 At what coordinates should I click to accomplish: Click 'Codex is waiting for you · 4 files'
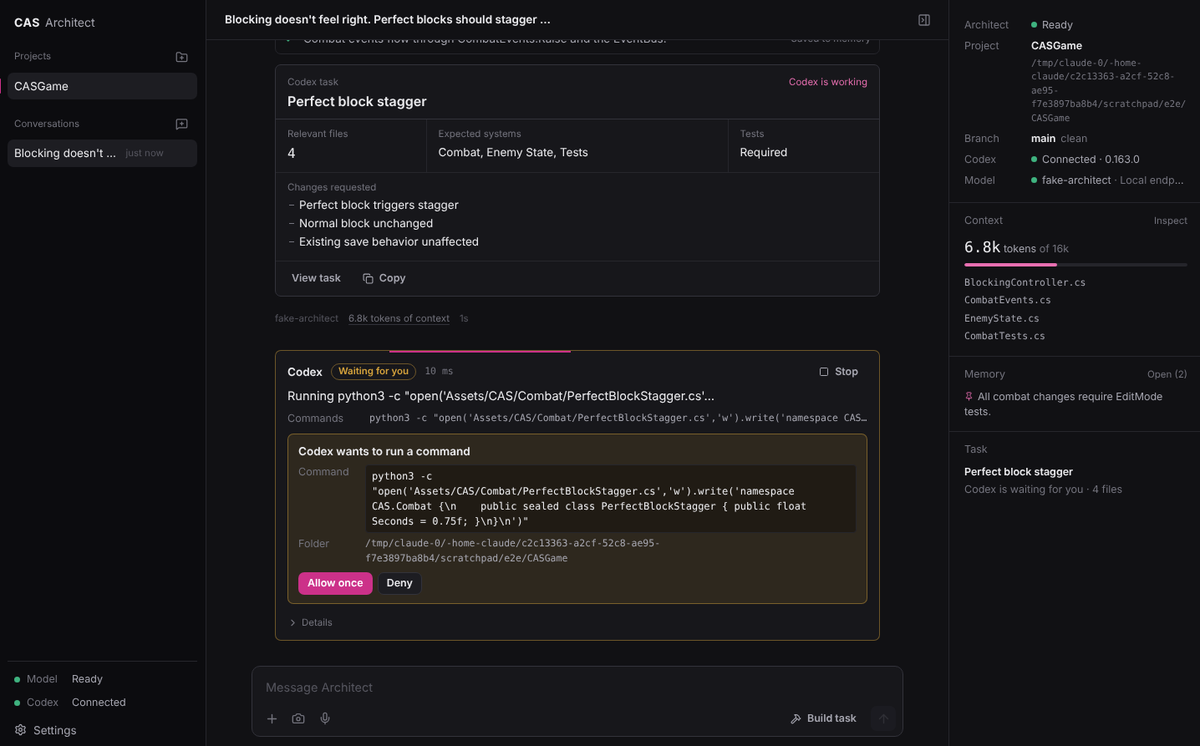[1043, 489]
